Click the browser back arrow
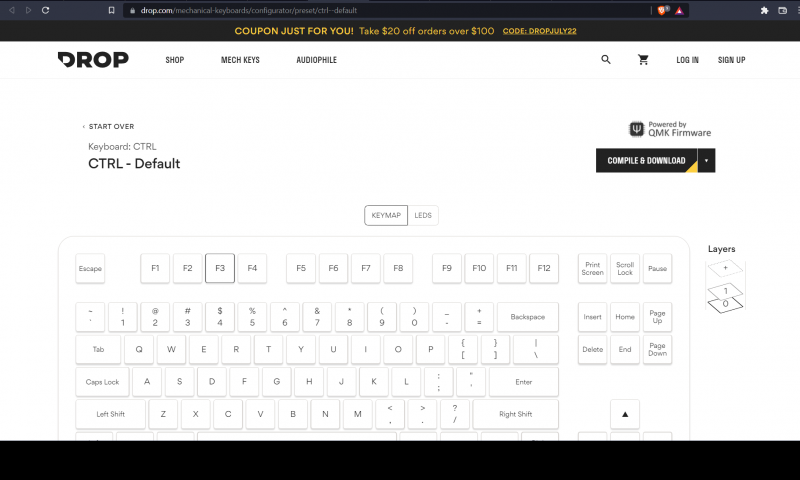 tap(12, 10)
